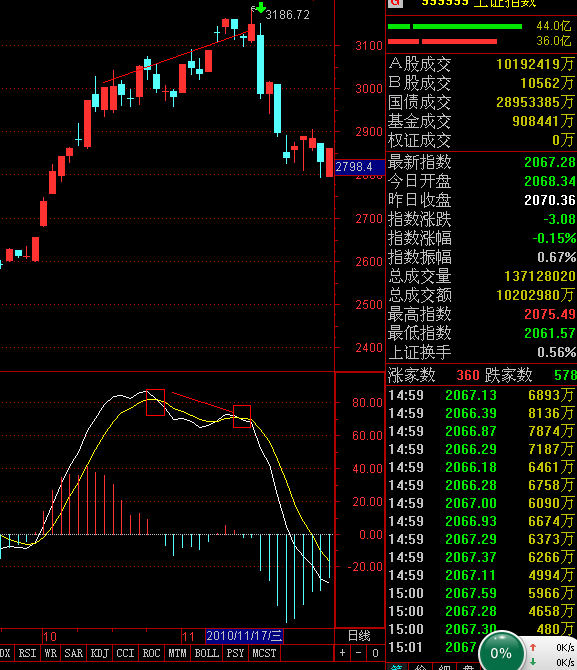Click the month 11 axis label

pos(188,637)
